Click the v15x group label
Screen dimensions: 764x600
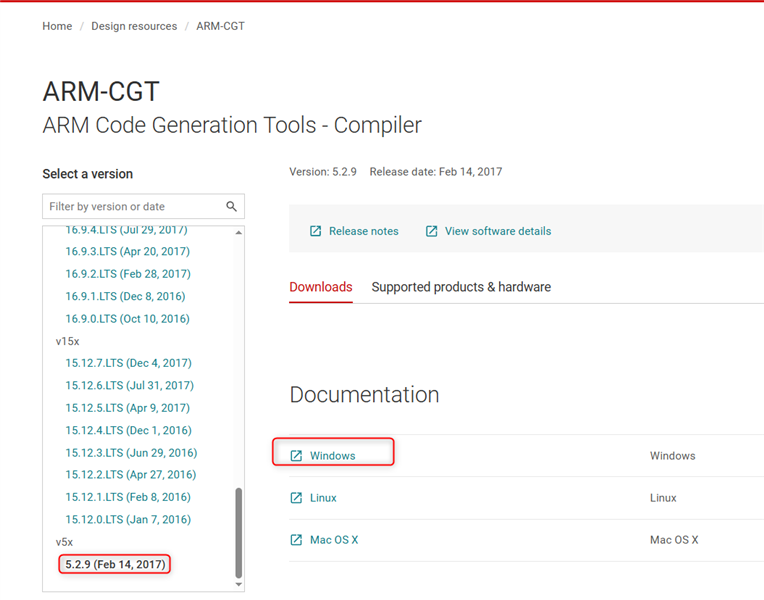click(x=67, y=341)
